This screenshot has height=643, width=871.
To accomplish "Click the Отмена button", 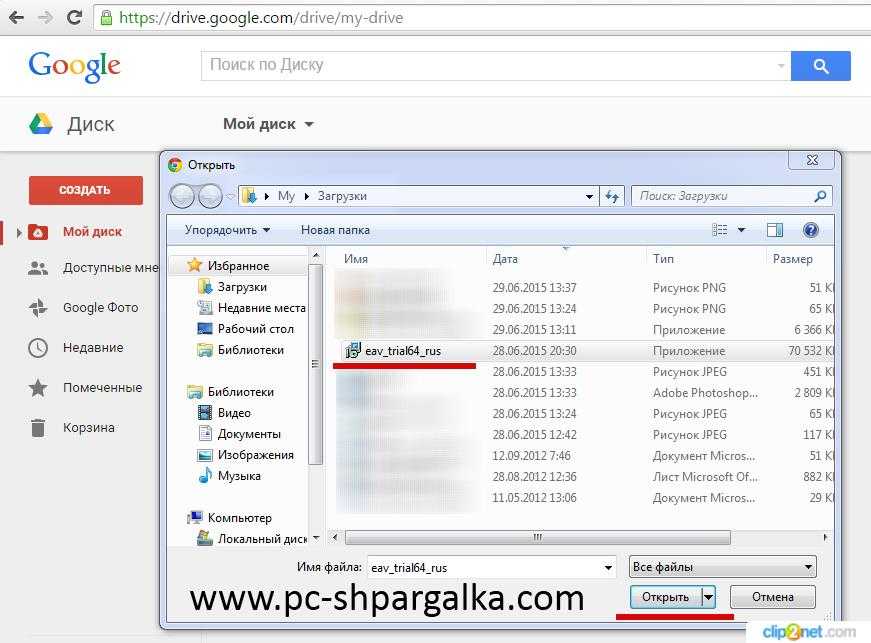I will (x=773, y=597).
